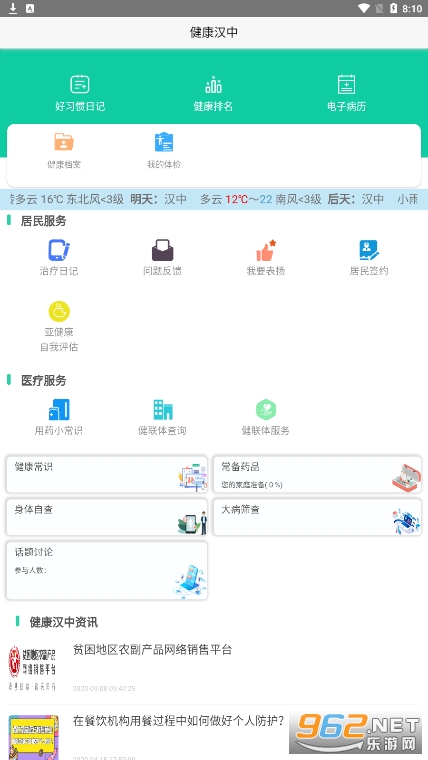Screen dimensions: 428x760
Task: Open the 大病筛查 card
Action: point(317,517)
